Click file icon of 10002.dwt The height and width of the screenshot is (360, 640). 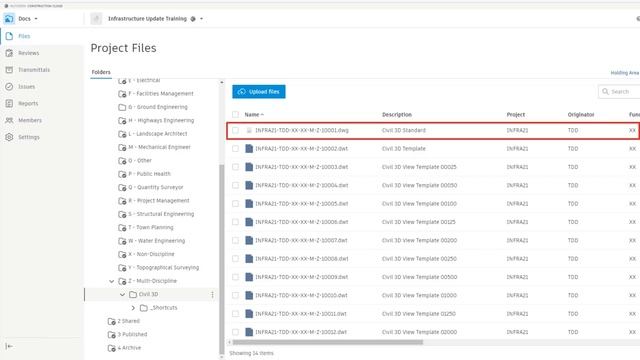click(249, 149)
